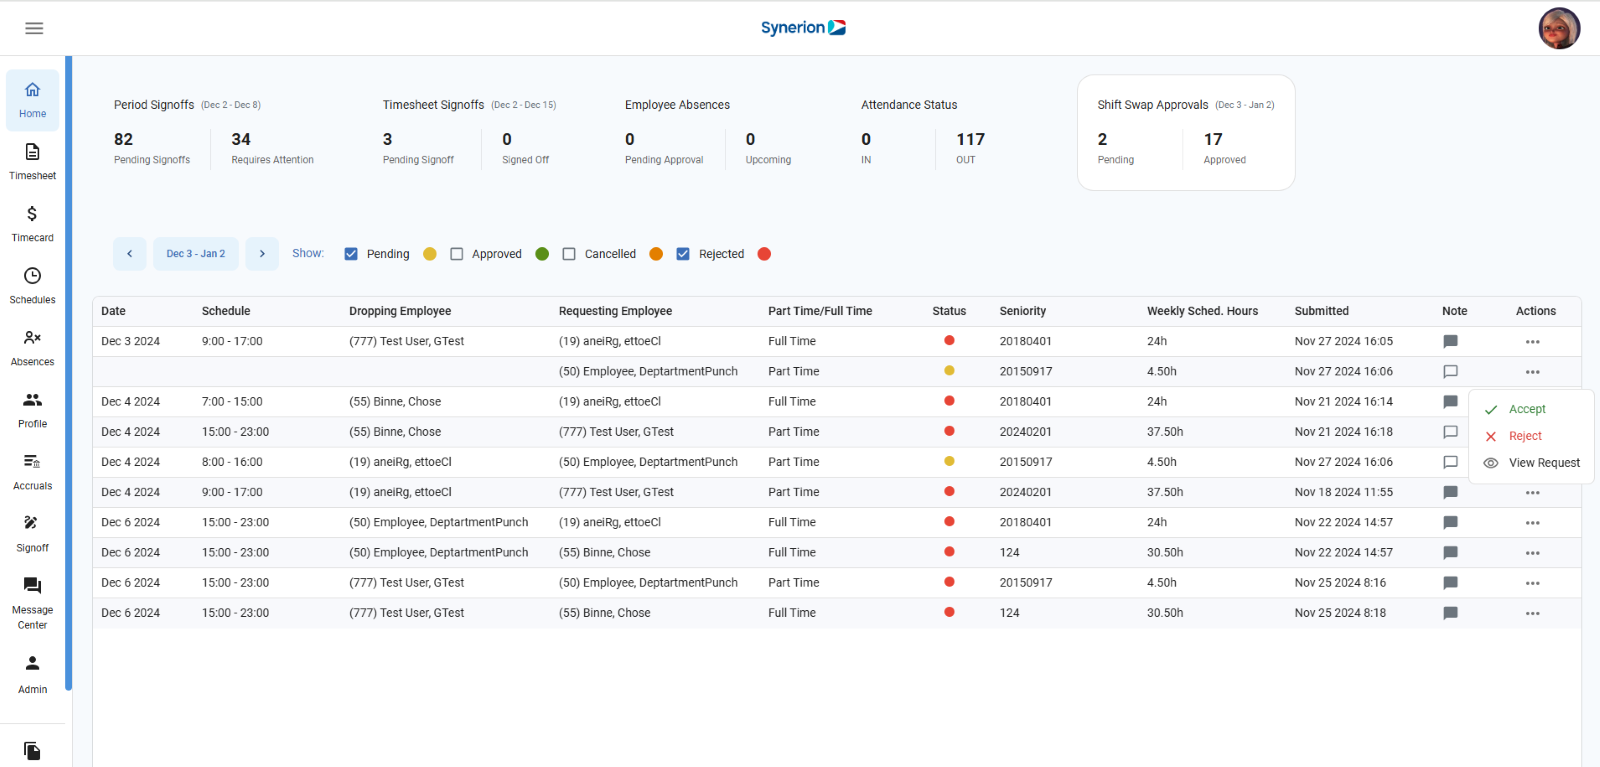This screenshot has height=767, width=1600.
Task: Uncheck the Pending filter checkbox
Action: coord(351,254)
